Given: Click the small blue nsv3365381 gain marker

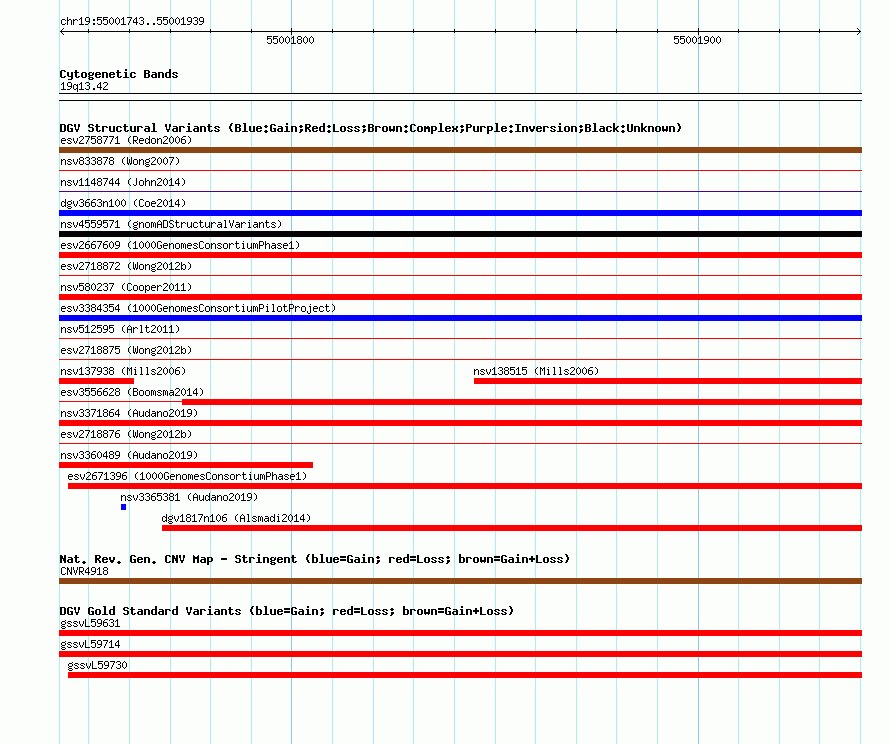Looking at the screenshot, I should pyautogui.click(x=123, y=507).
